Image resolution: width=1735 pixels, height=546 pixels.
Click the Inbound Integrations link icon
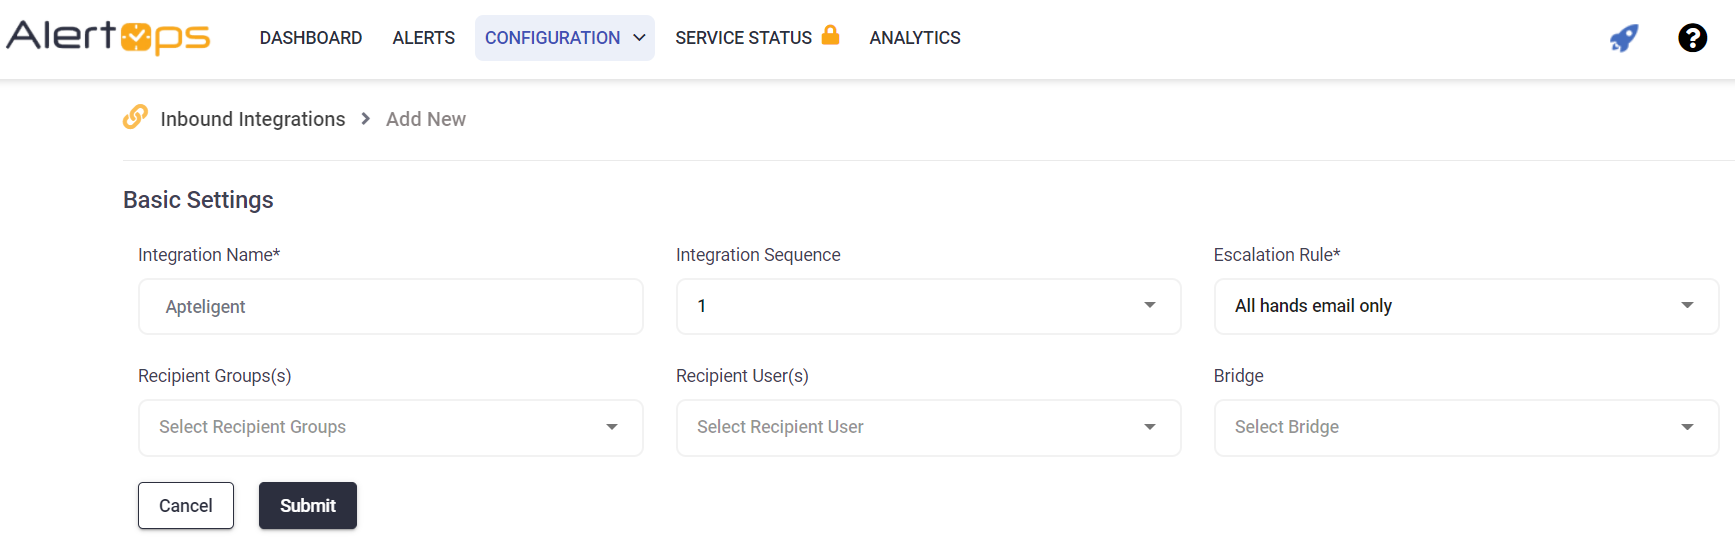[x=135, y=117]
